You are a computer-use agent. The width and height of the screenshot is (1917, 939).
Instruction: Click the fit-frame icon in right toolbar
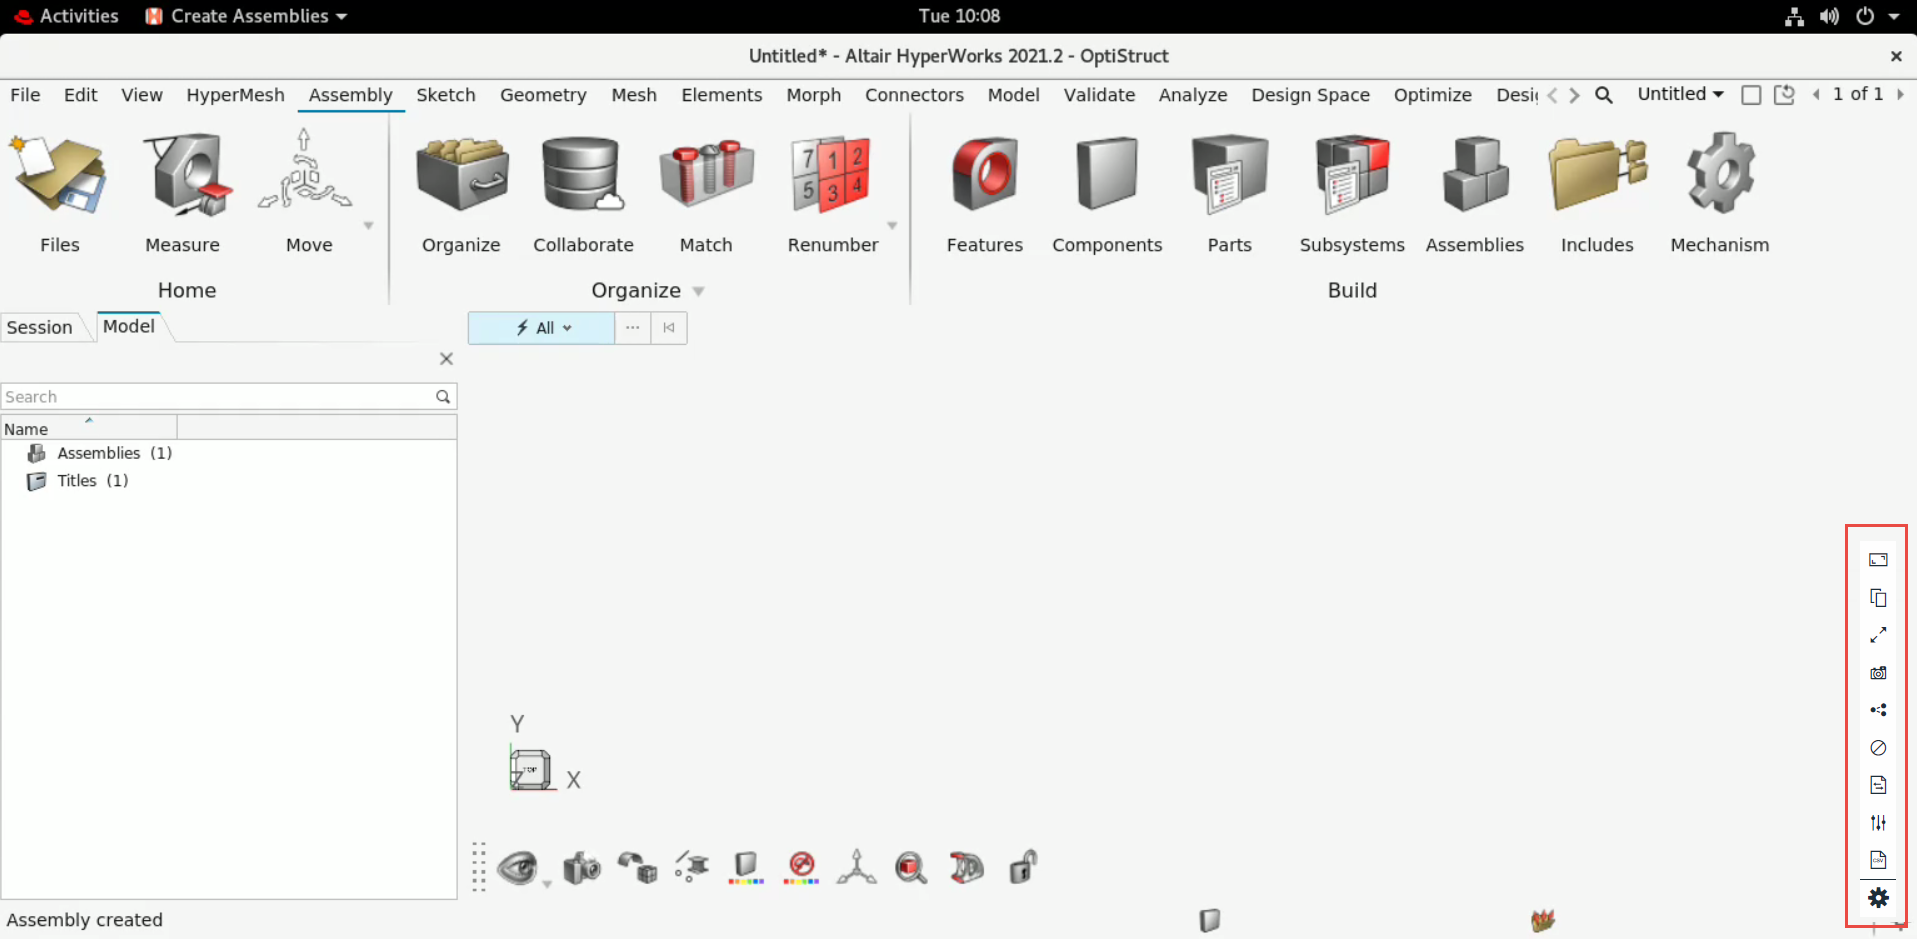[x=1878, y=560]
